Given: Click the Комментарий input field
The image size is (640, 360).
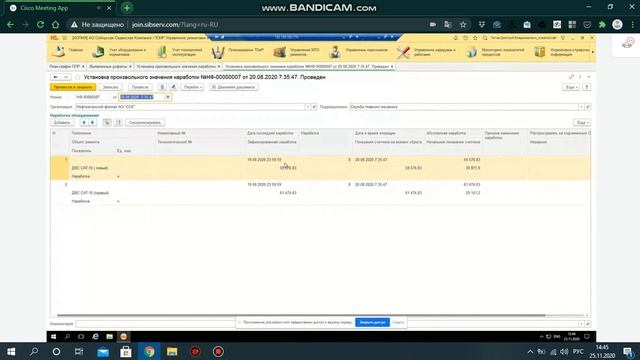Looking at the screenshot, I should point(327,324).
